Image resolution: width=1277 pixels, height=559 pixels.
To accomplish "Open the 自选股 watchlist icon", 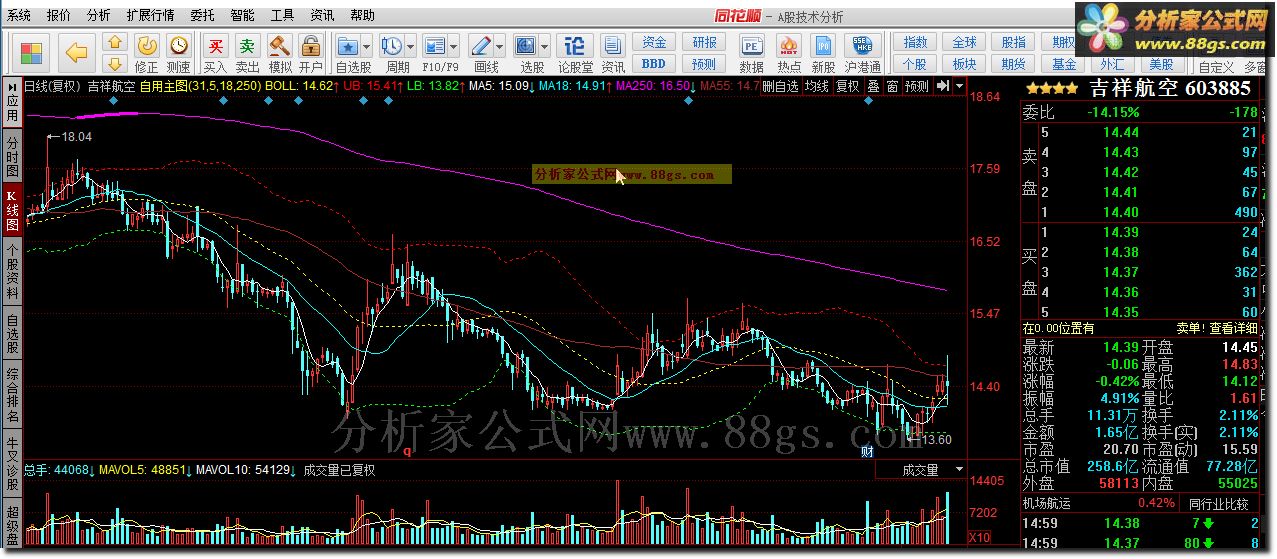I will coord(348,47).
